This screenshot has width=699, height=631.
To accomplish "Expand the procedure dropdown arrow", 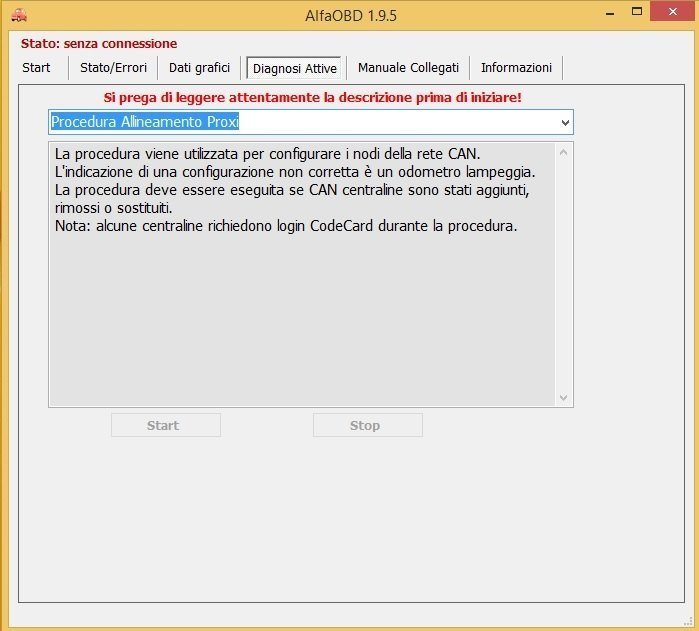I will pos(565,122).
